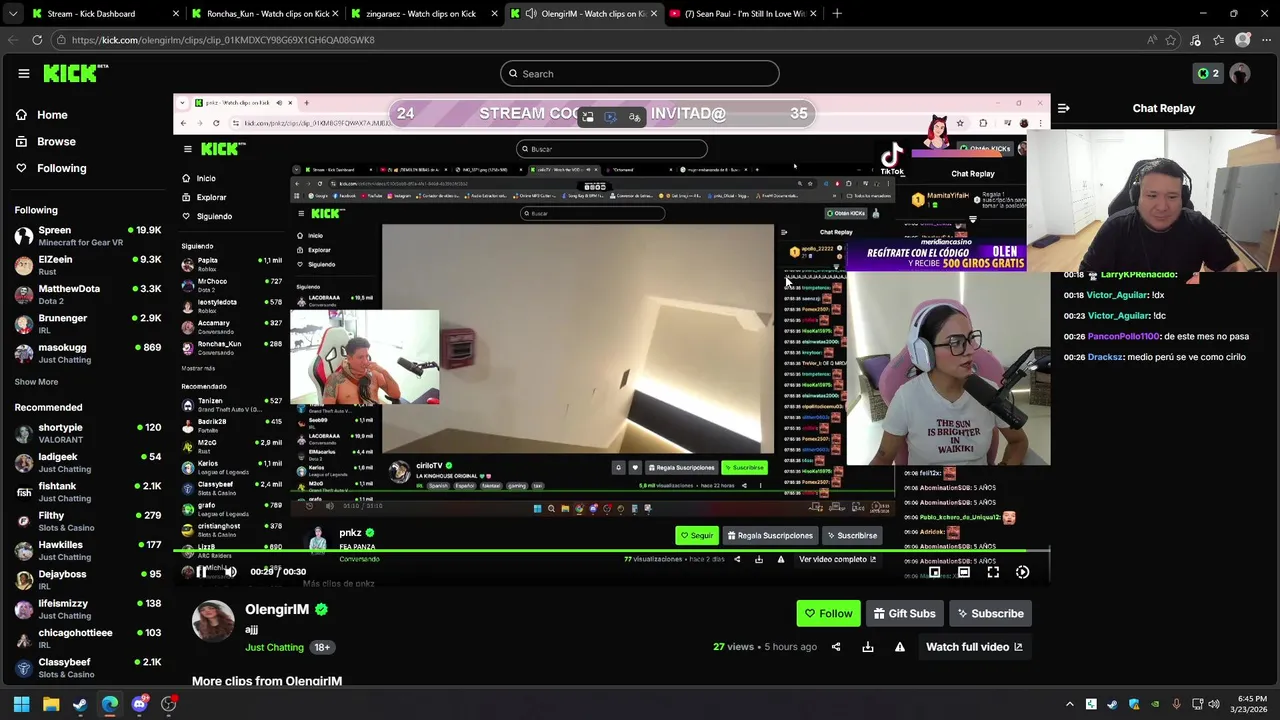This screenshot has height=720, width=1280.
Task: Open fishtank recommended channel
Action: (x=88, y=492)
